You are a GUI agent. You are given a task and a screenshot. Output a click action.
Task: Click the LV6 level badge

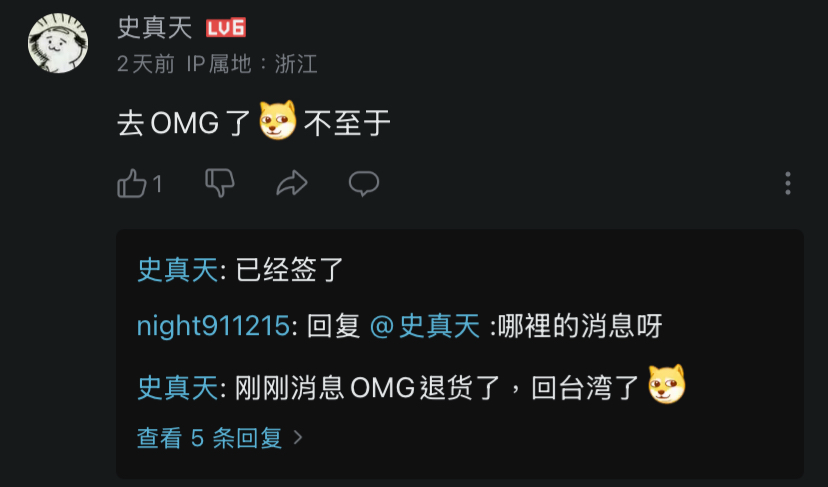pos(226,28)
